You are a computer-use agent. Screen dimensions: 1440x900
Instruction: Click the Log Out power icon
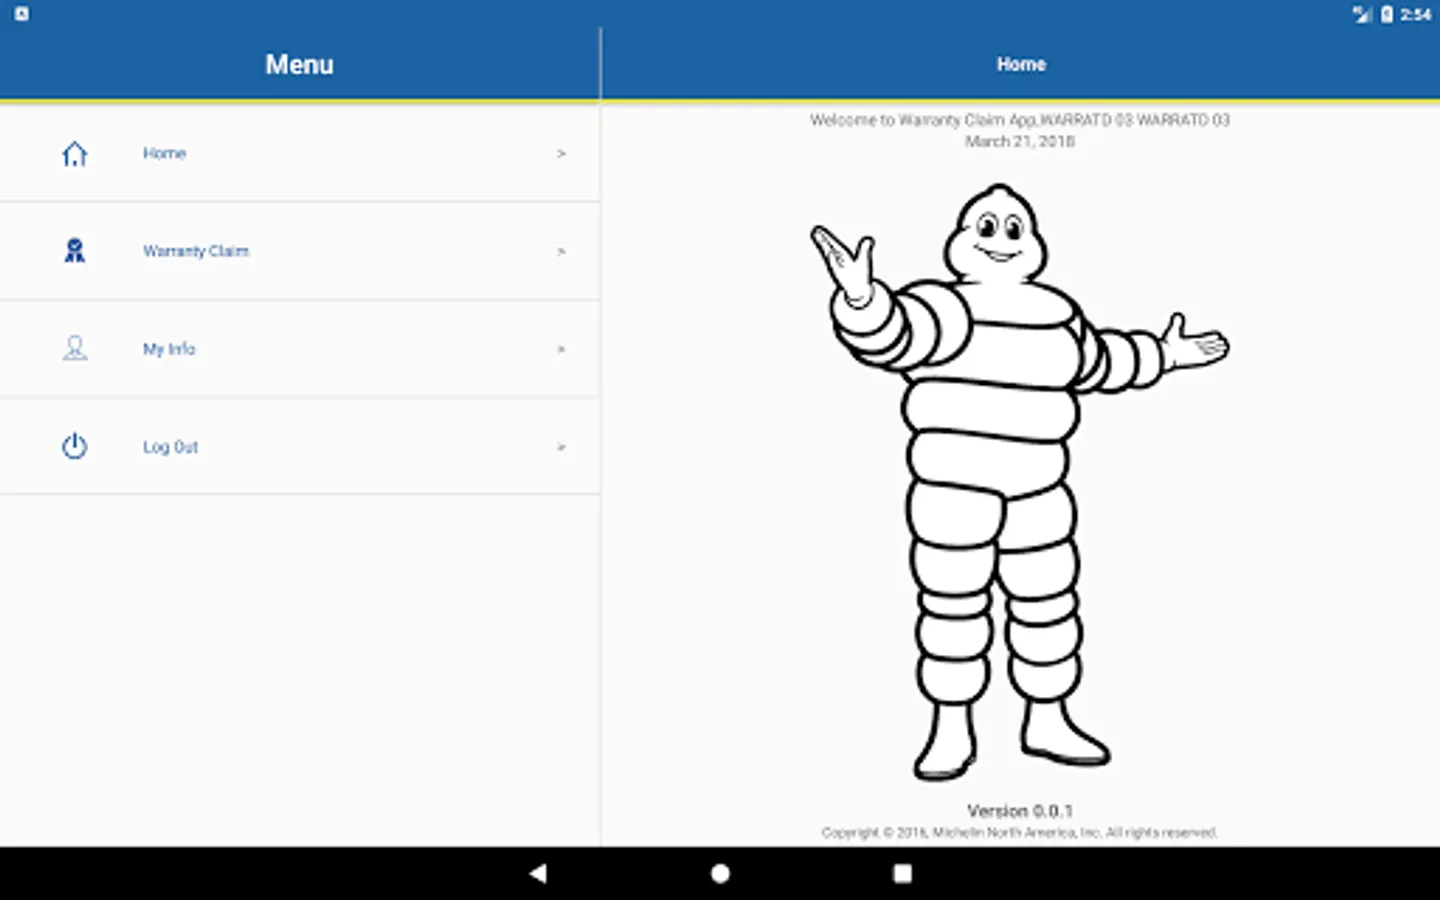coord(75,446)
